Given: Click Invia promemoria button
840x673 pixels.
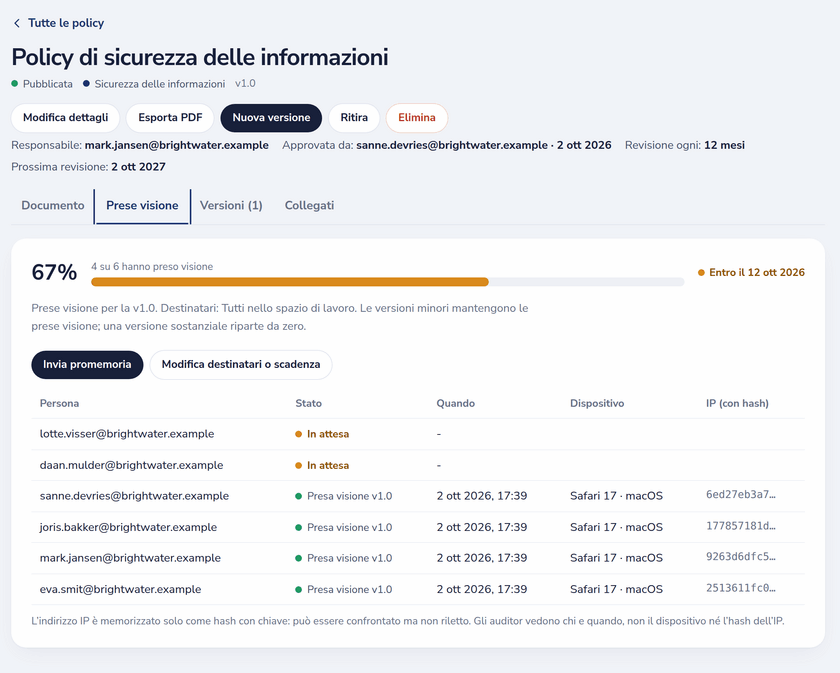Looking at the screenshot, I should click(87, 365).
